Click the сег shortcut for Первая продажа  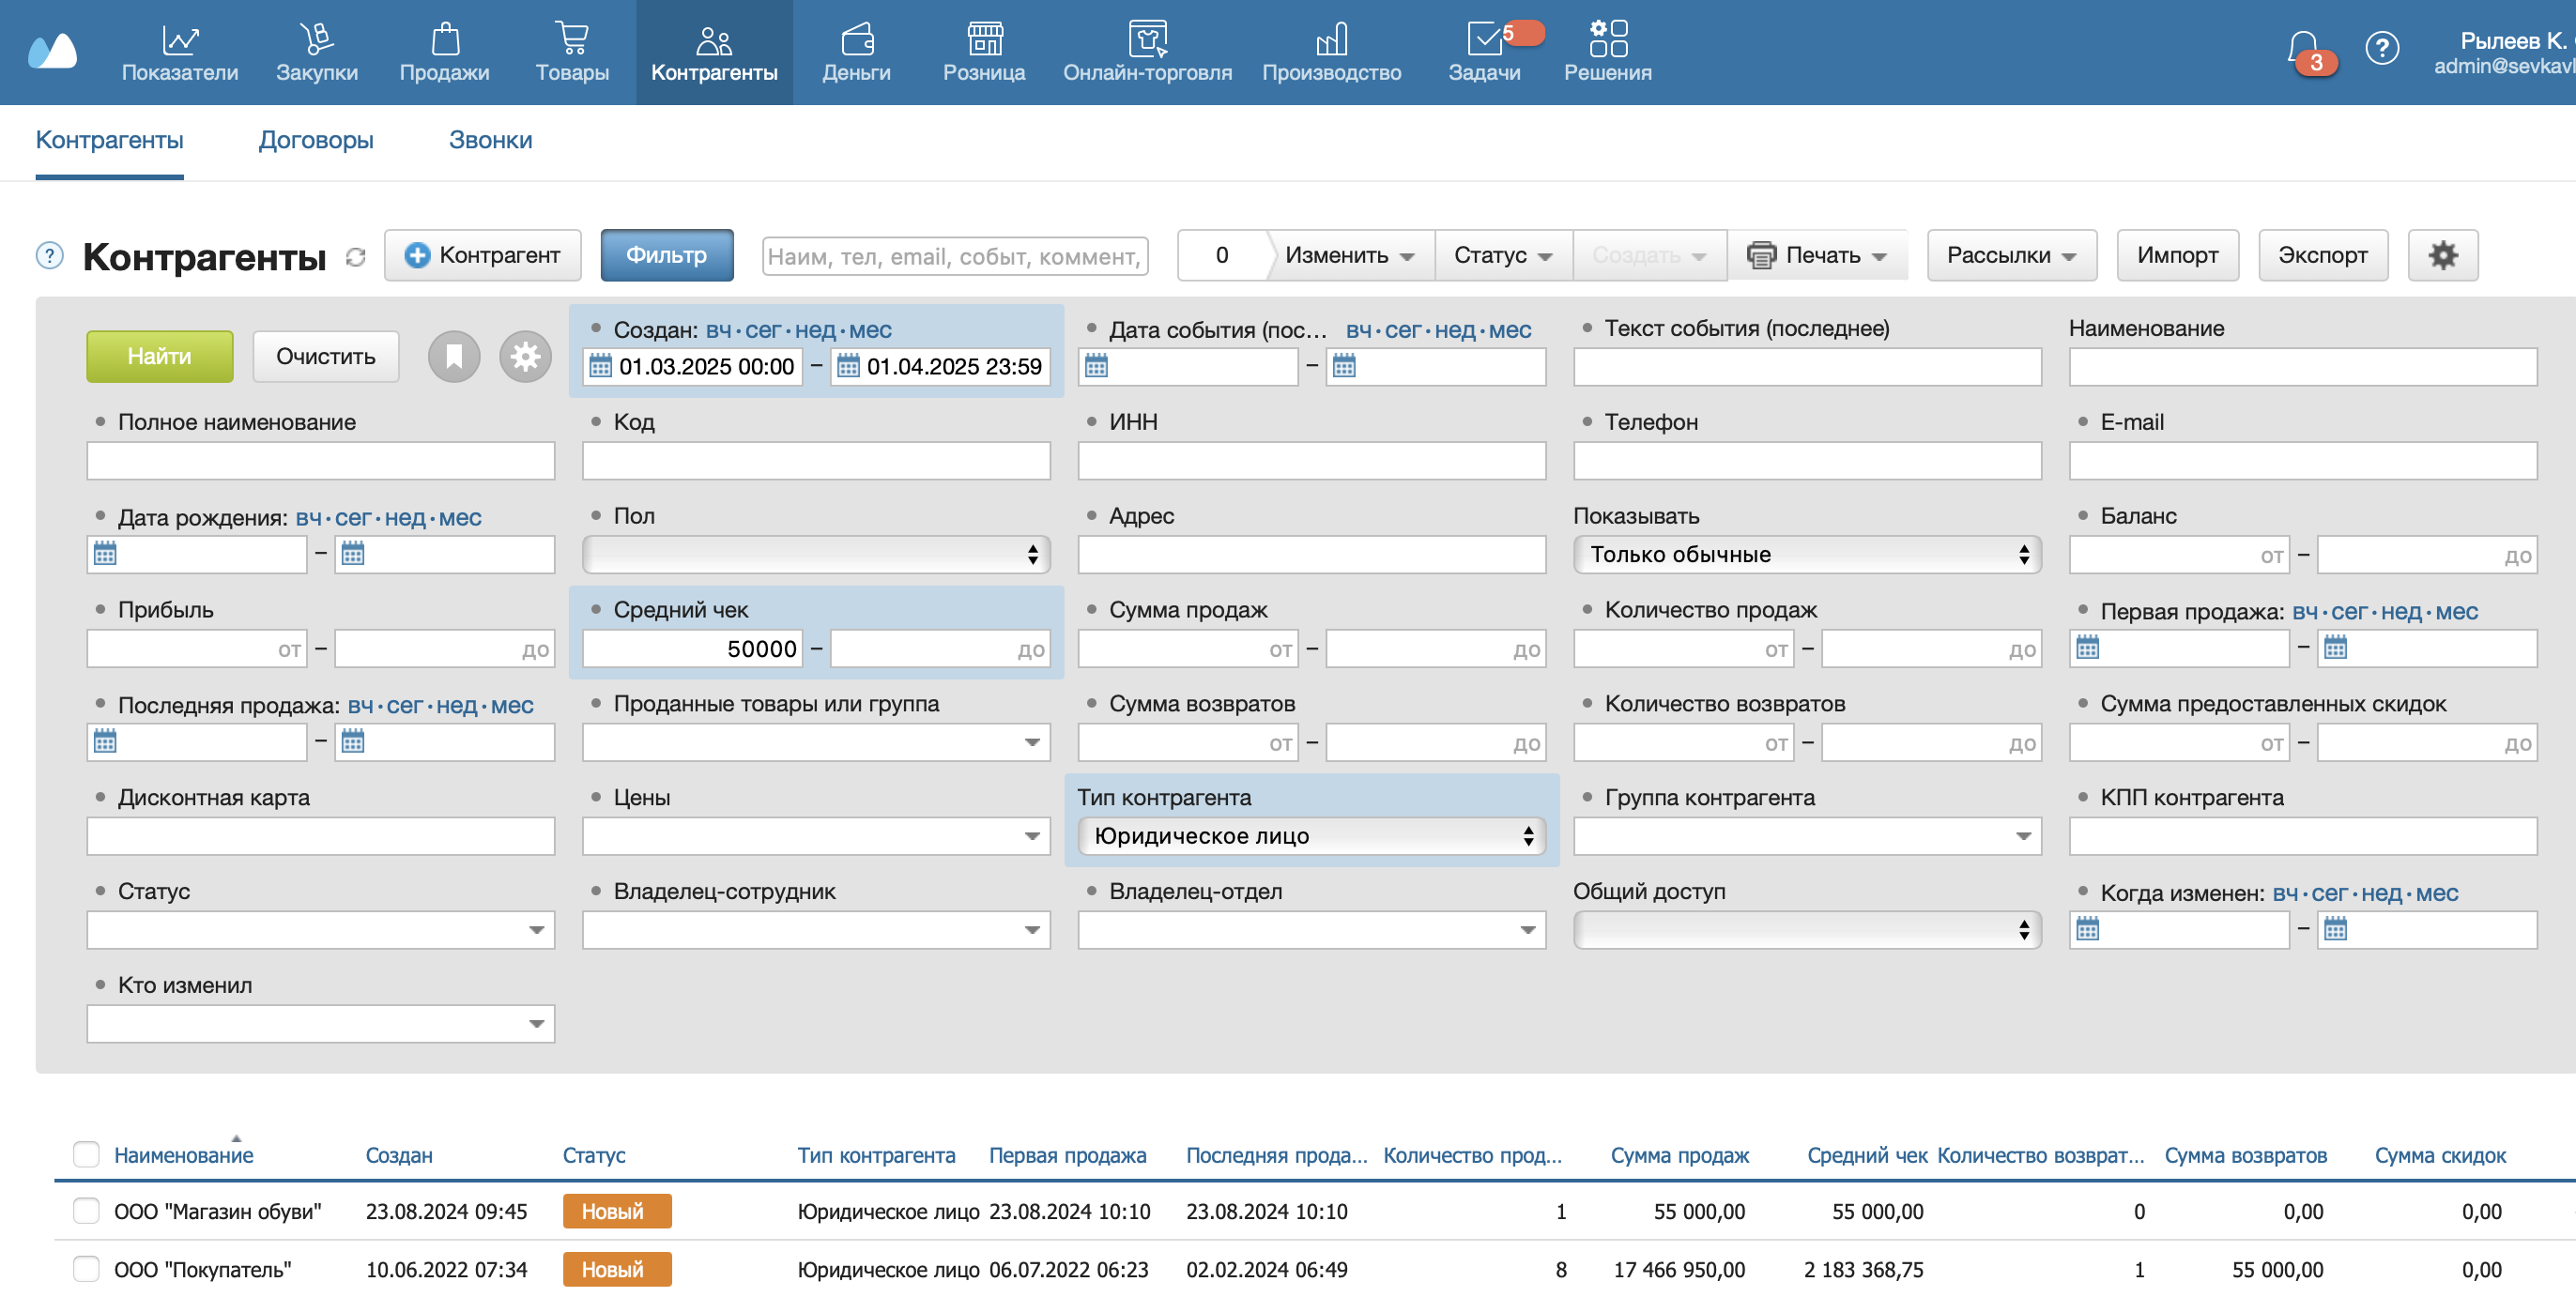click(2349, 612)
